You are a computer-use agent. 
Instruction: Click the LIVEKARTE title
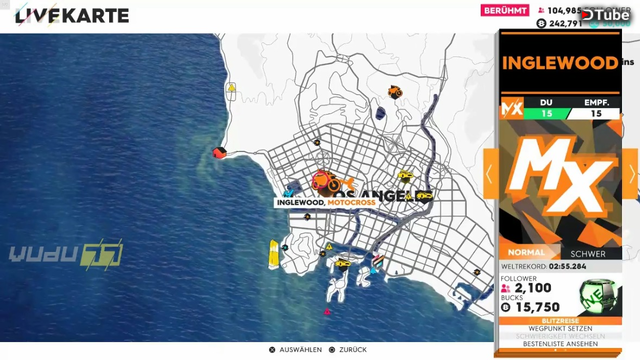point(72,16)
